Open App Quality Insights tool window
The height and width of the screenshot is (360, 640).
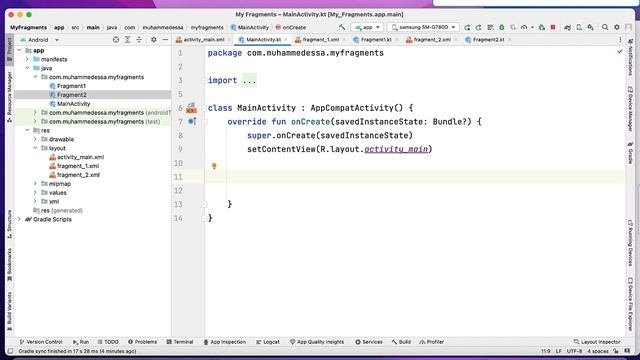coord(317,342)
